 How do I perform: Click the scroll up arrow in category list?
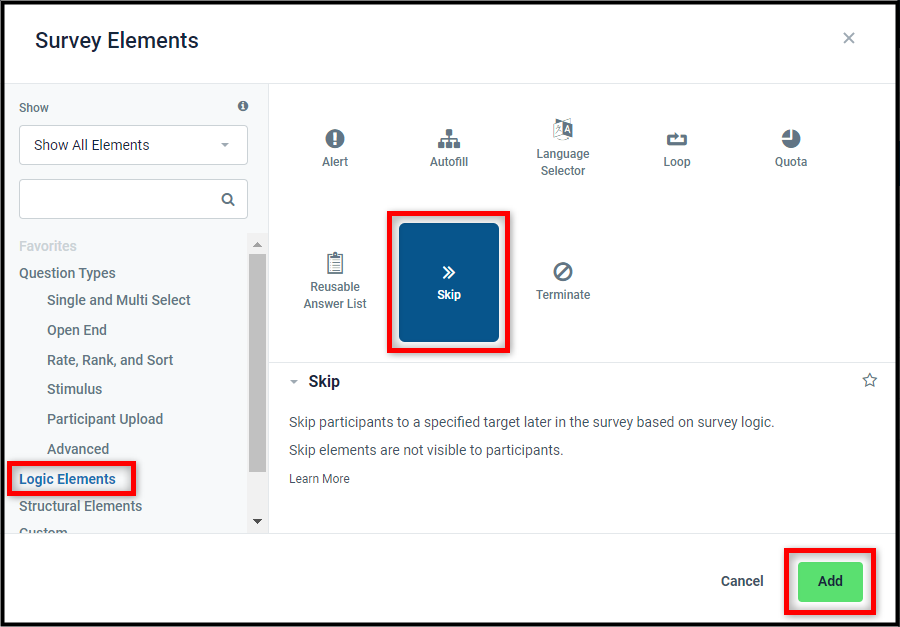point(257,245)
